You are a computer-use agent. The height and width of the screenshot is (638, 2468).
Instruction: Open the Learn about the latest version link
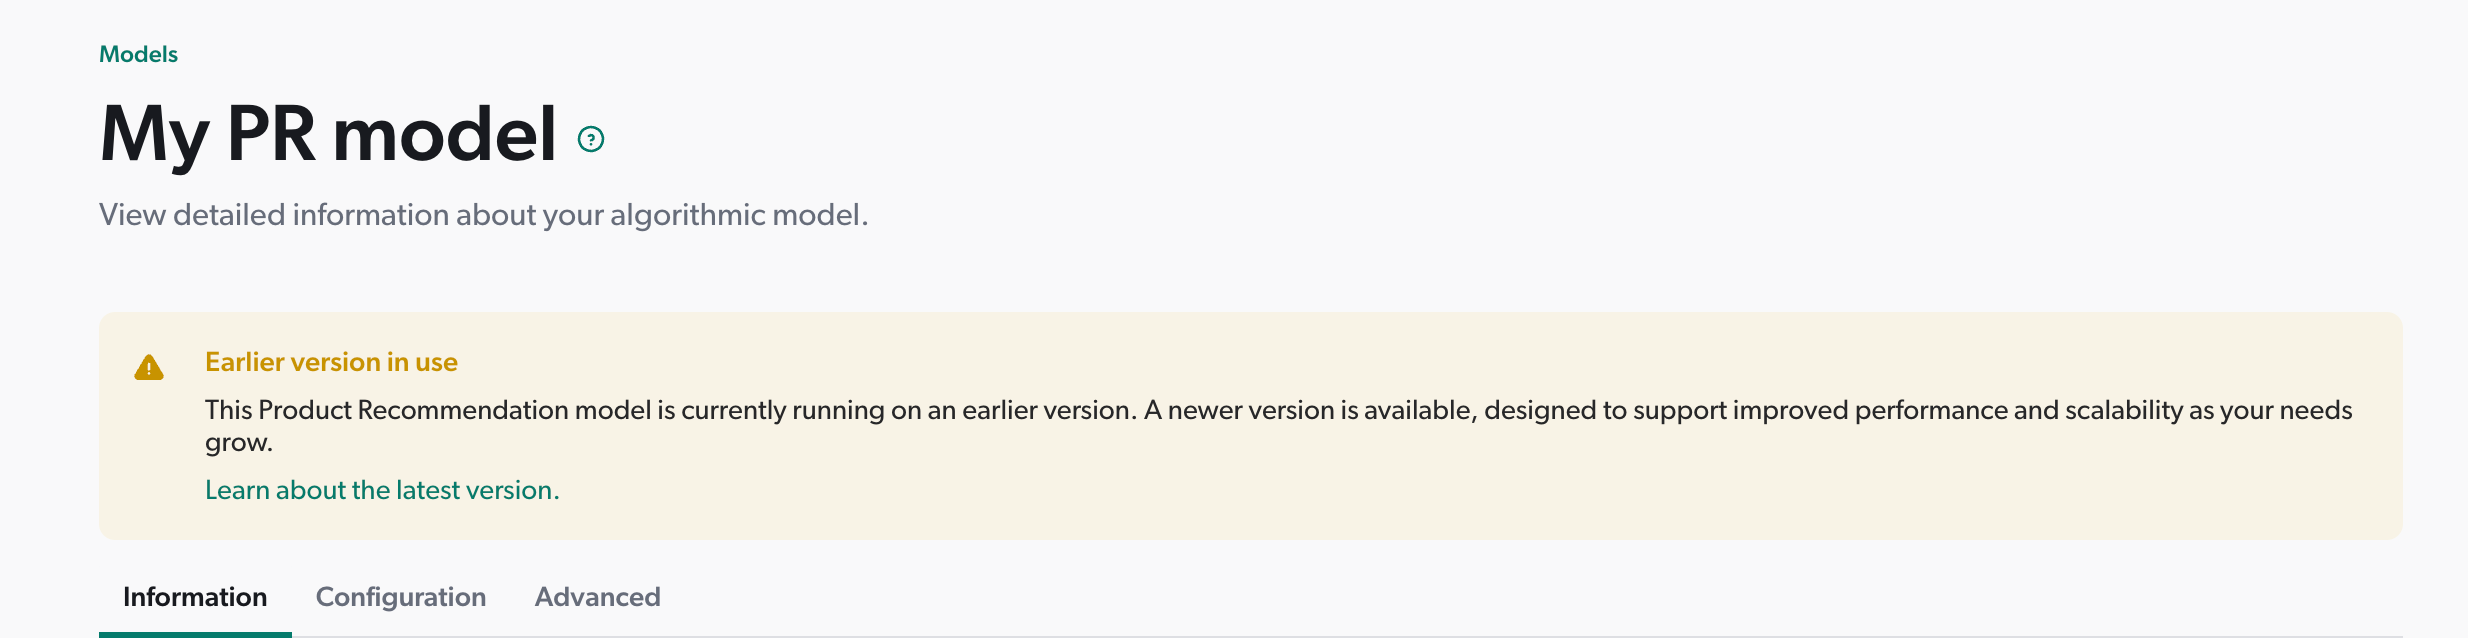[x=382, y=490]
